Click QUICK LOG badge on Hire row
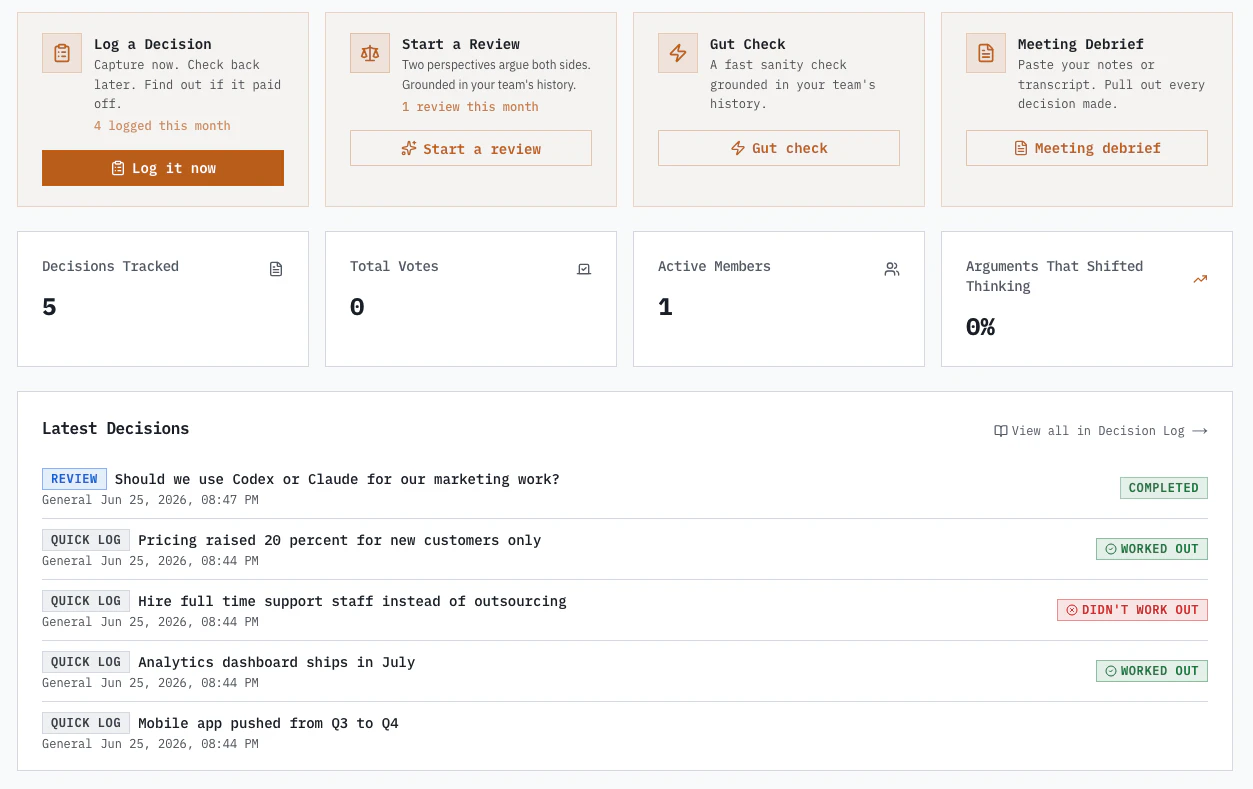The width and height of the screenshot is (1253, 789). click(86, 601)
